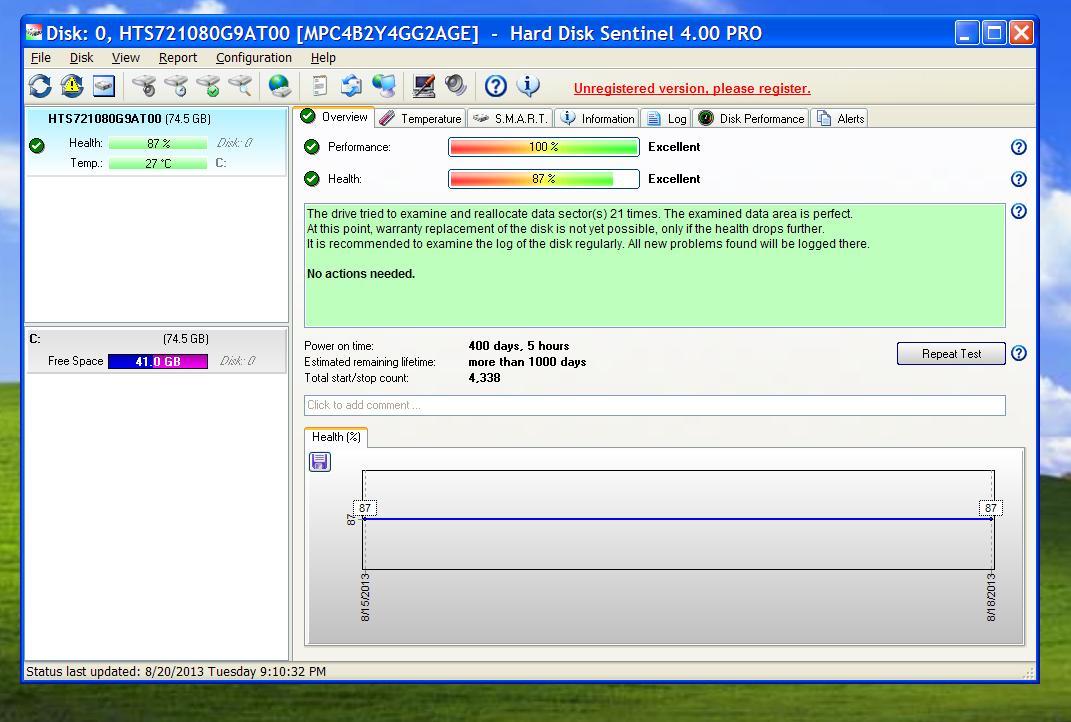Click the refresh icon with yellow warning sign
This screenshot has height=722, width=1071.
tap(72, 86)
